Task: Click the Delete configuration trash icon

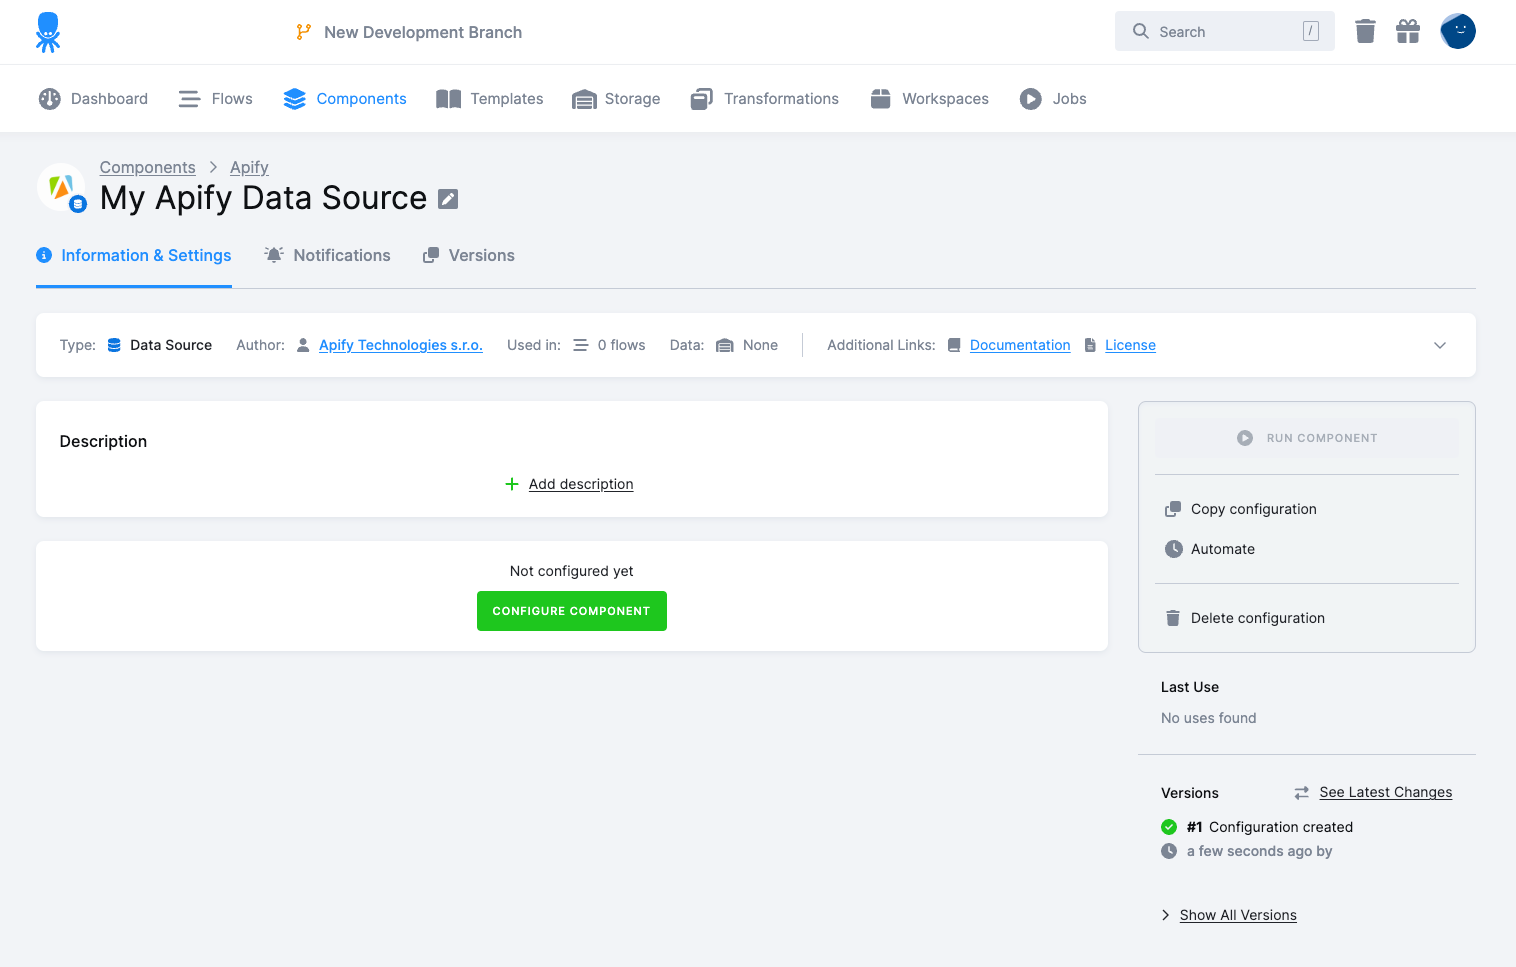Action: coord(1172,617)
